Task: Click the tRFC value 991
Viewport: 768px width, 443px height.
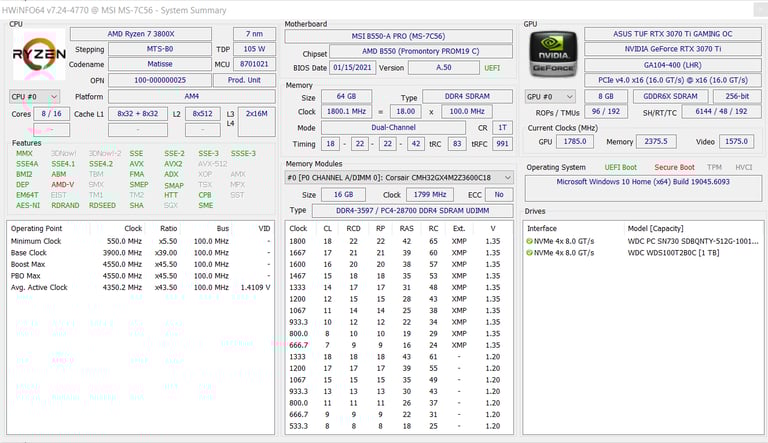Action: (x=502, y=144)
